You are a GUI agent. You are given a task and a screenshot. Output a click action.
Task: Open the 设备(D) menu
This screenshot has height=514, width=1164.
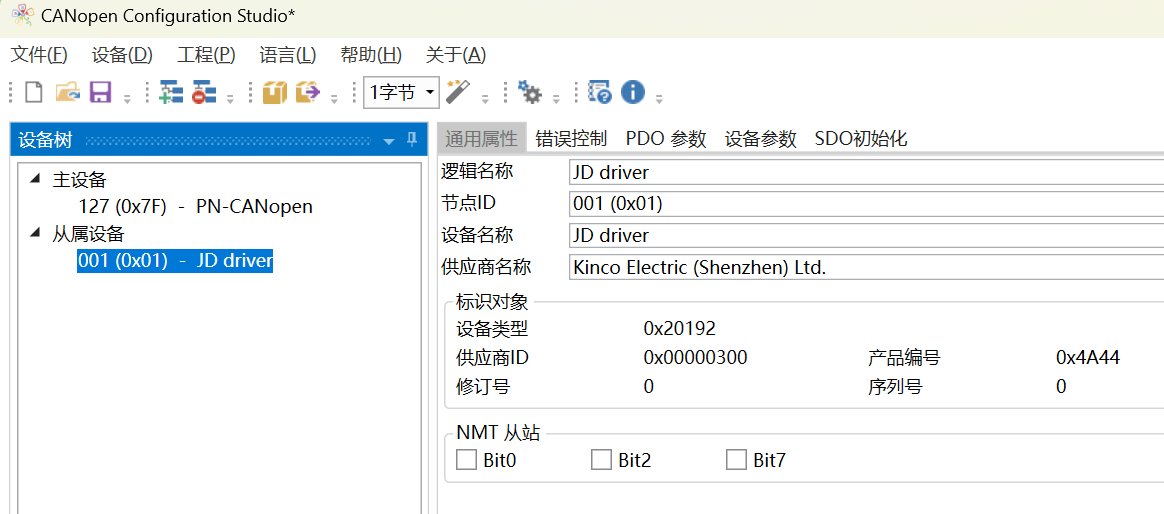tap(122, 55)
